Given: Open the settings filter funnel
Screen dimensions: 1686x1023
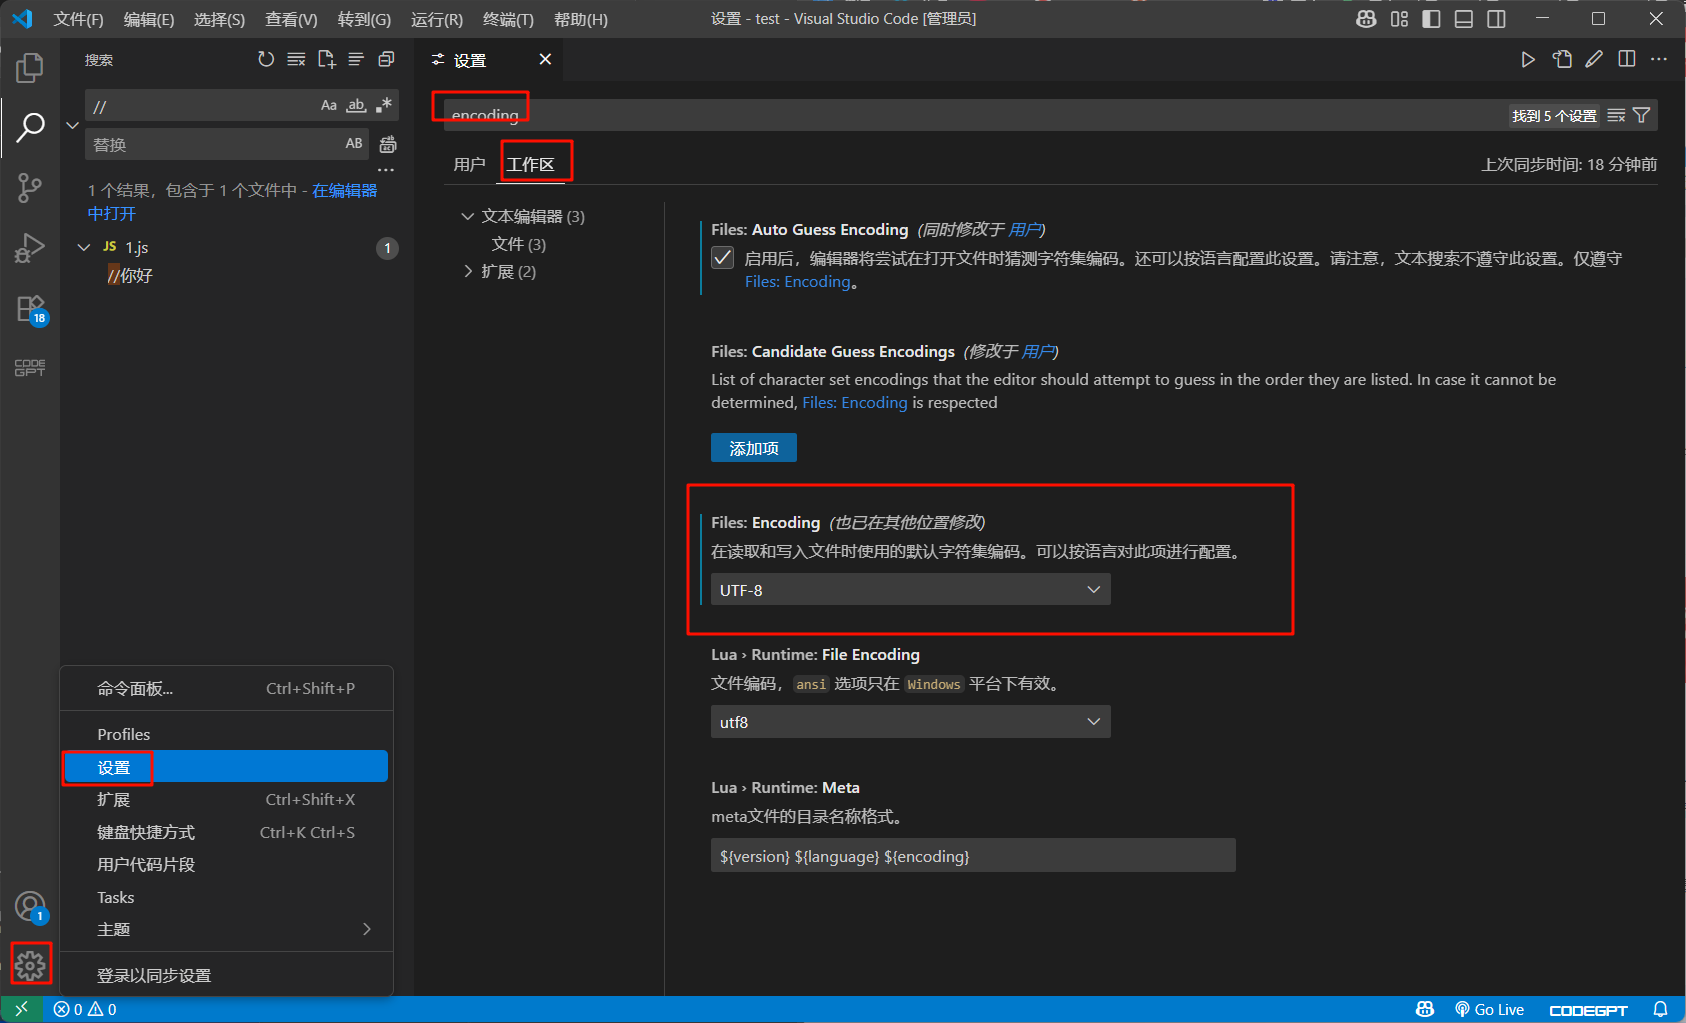Looking at the screenshot, I should tap(1641, 116).
